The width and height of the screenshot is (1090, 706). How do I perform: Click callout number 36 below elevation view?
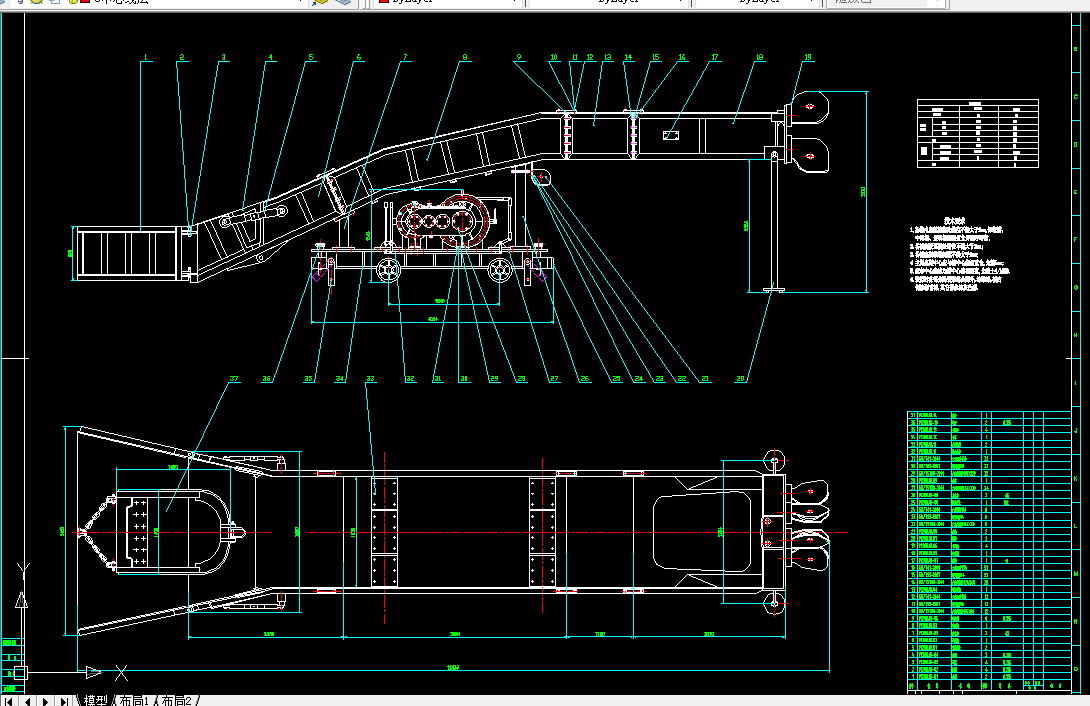[x=266, y=379]
